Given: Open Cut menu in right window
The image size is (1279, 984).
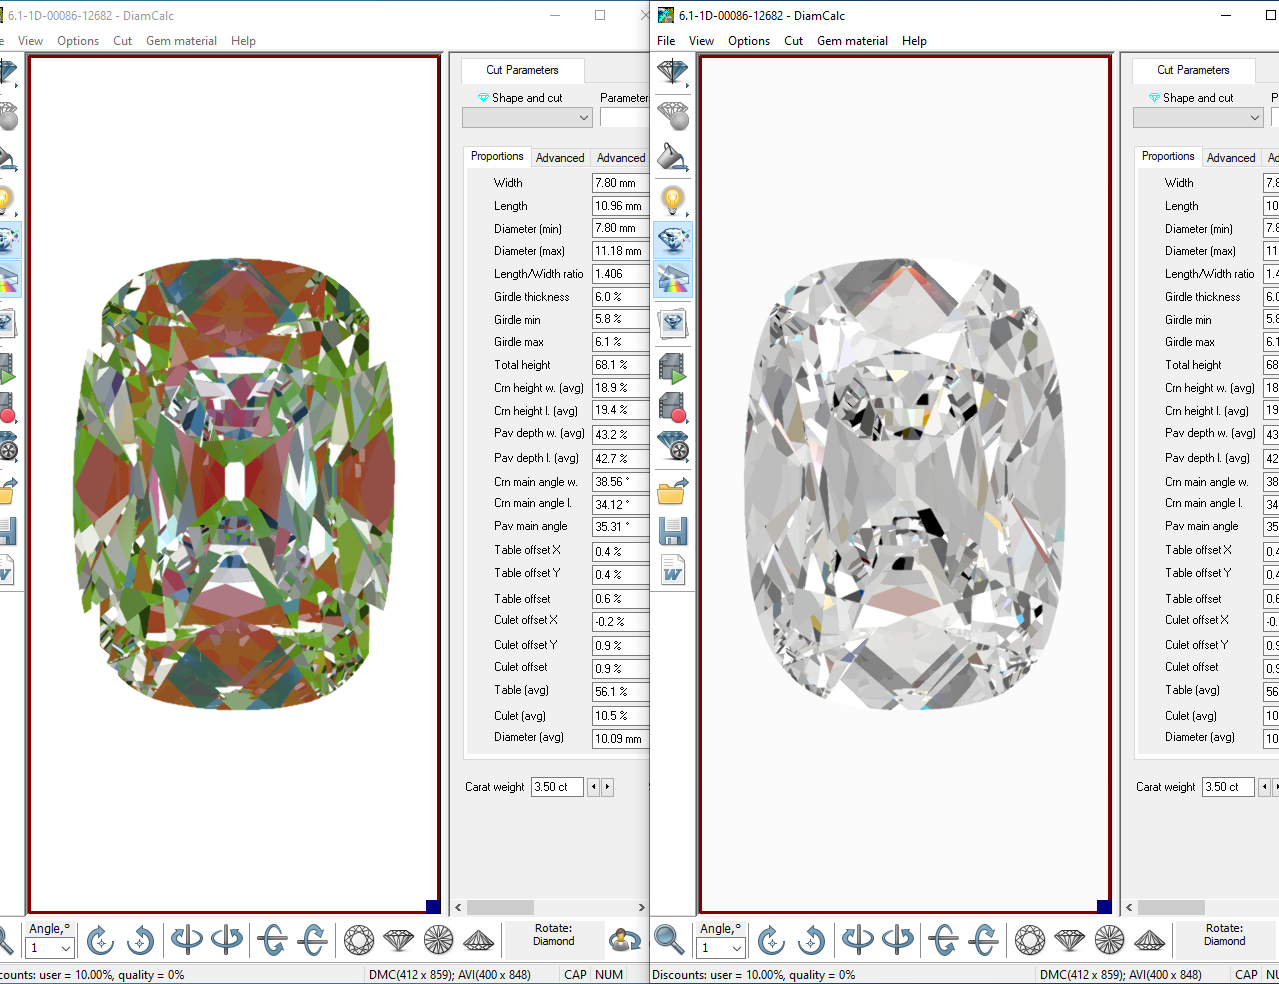Looking at the screenshot, I should 793,41.
